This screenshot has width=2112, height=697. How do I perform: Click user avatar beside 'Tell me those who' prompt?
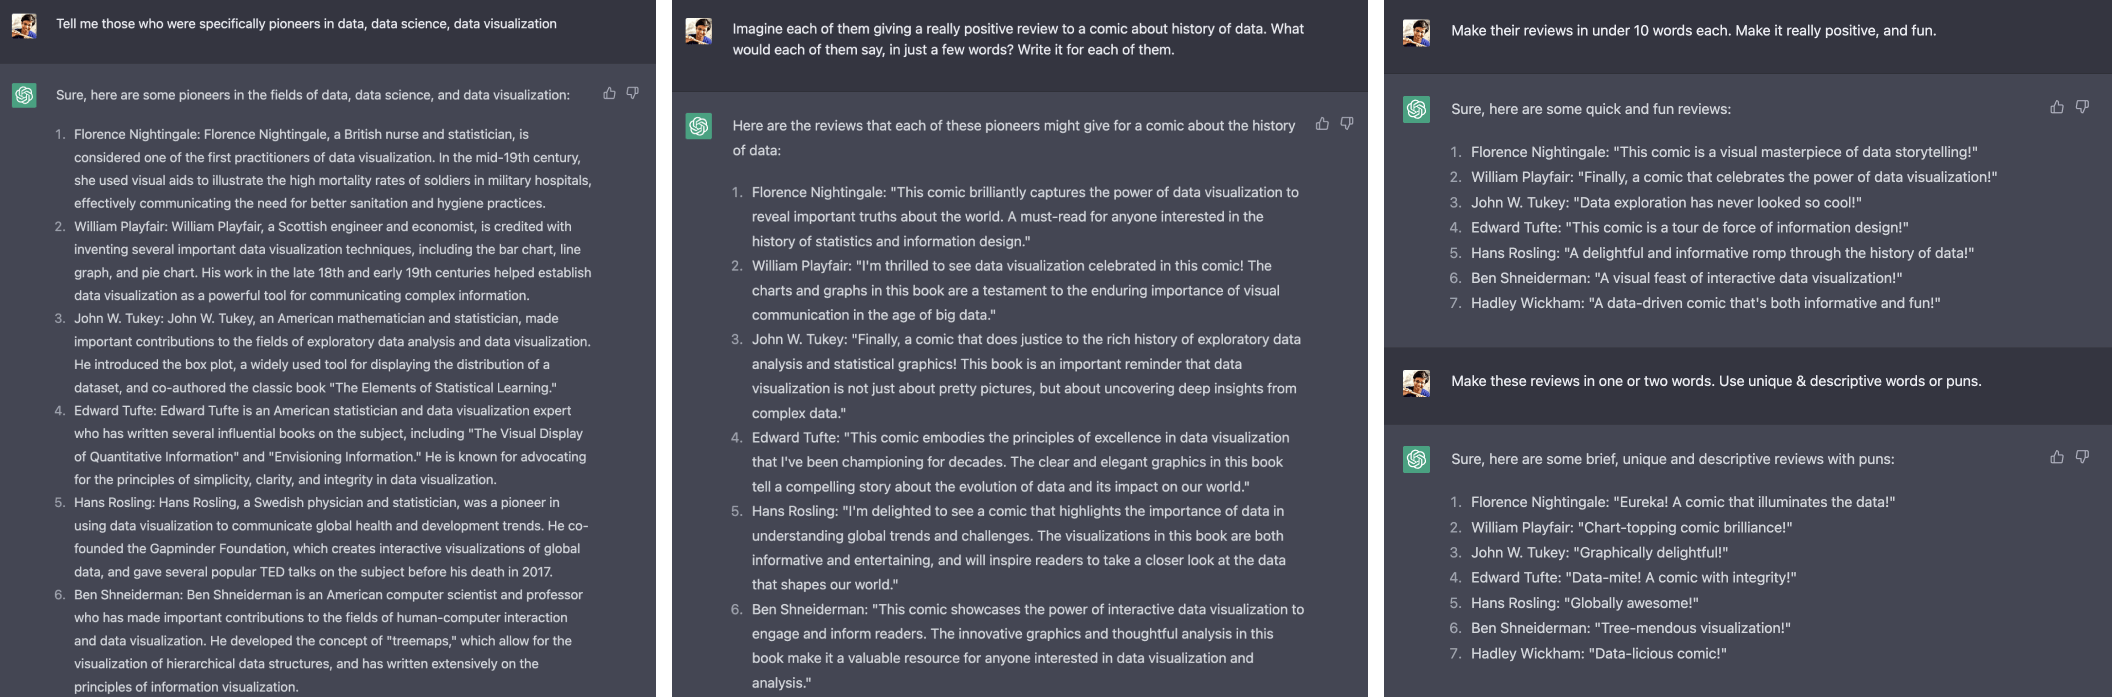pyautogui.click(x=25, y=25)
